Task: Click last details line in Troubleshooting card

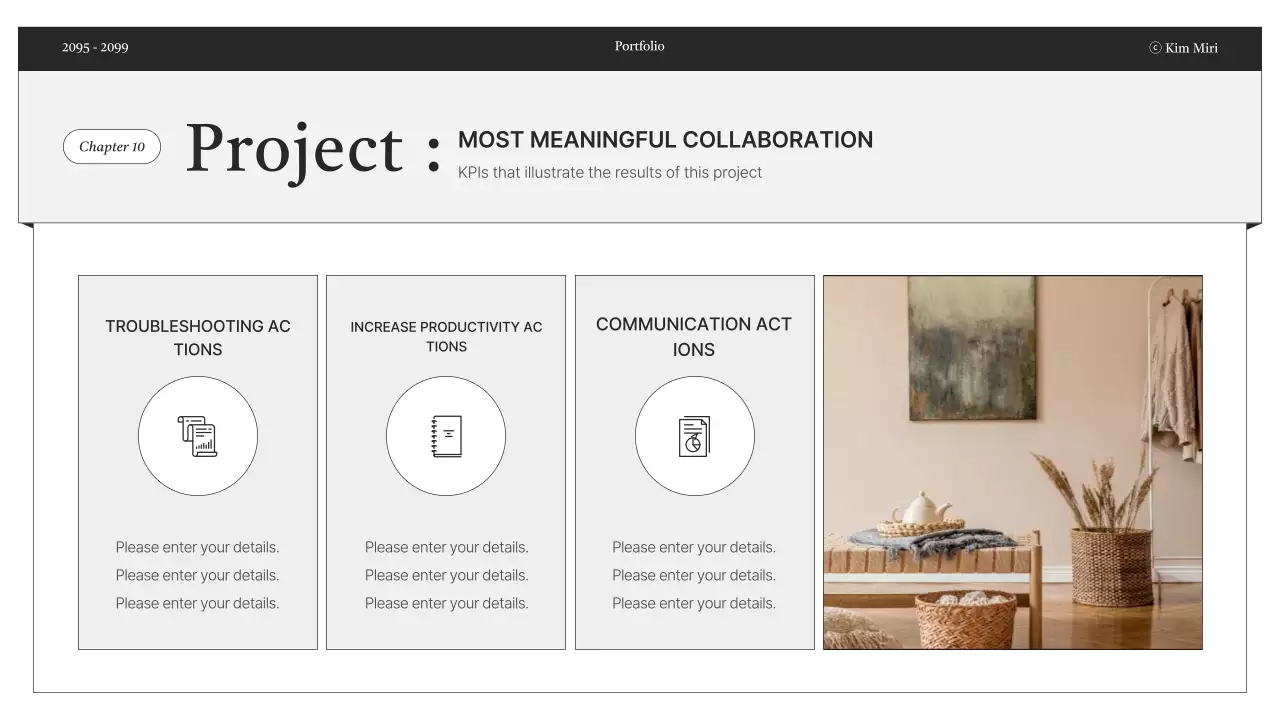Action: click(x=197, y=603)
